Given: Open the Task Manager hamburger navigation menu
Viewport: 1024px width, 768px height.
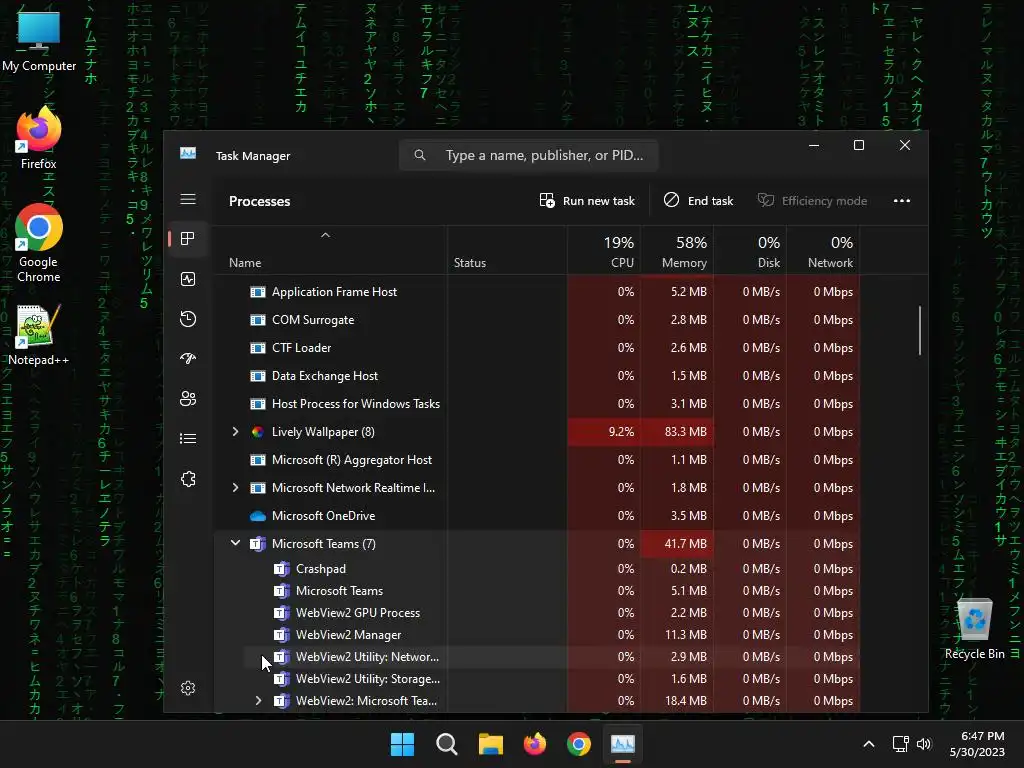Looking at the screenshot, I should 187,199.
